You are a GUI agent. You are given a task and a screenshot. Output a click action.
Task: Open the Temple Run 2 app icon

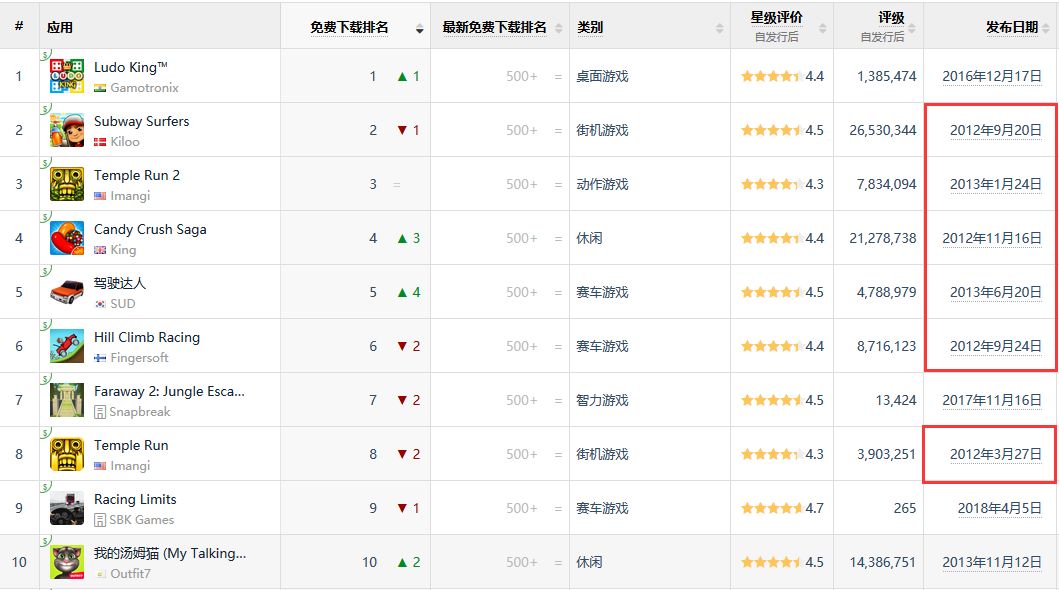pyautogui.click(x=67, y=184)
